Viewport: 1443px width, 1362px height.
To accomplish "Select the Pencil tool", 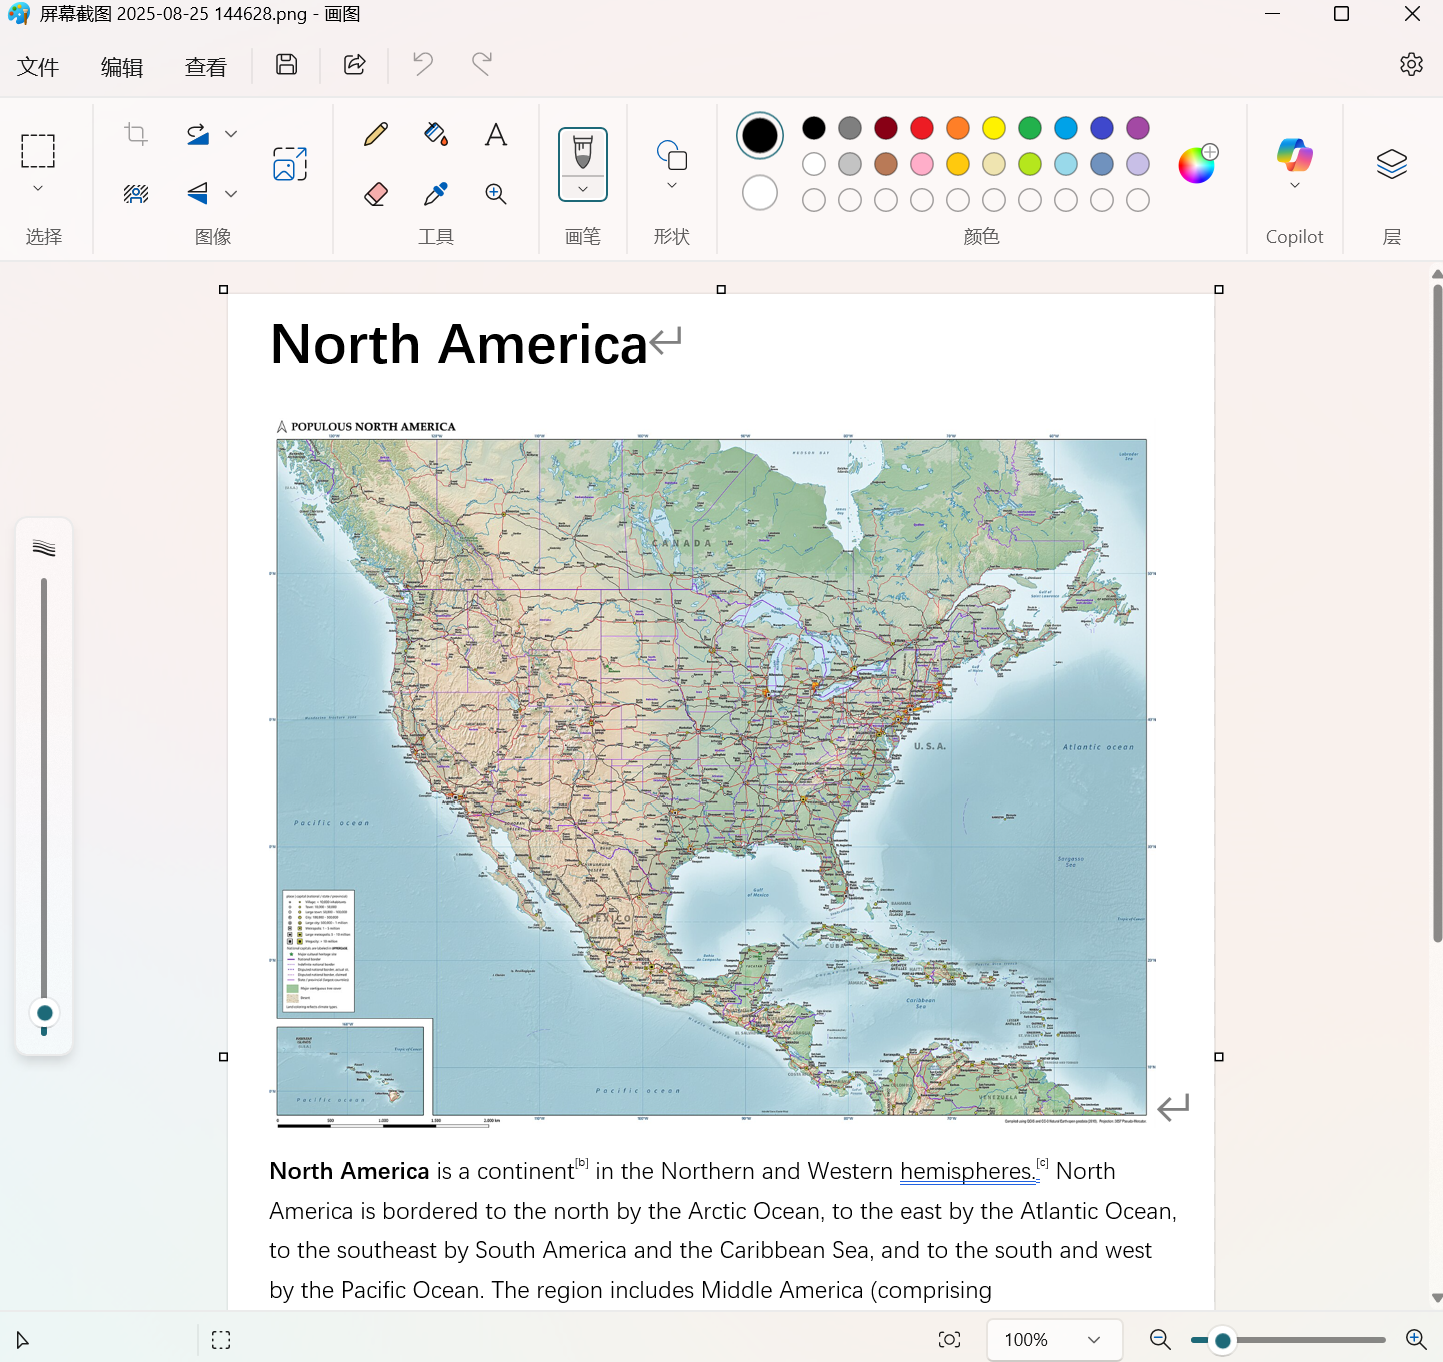I will (376, 134).
